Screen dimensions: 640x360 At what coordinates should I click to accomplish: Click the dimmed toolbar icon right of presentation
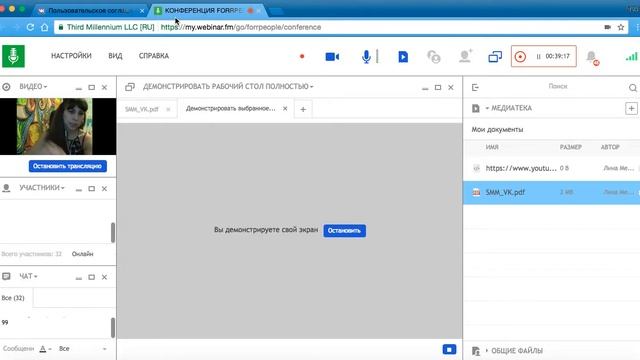pos(434,57)
